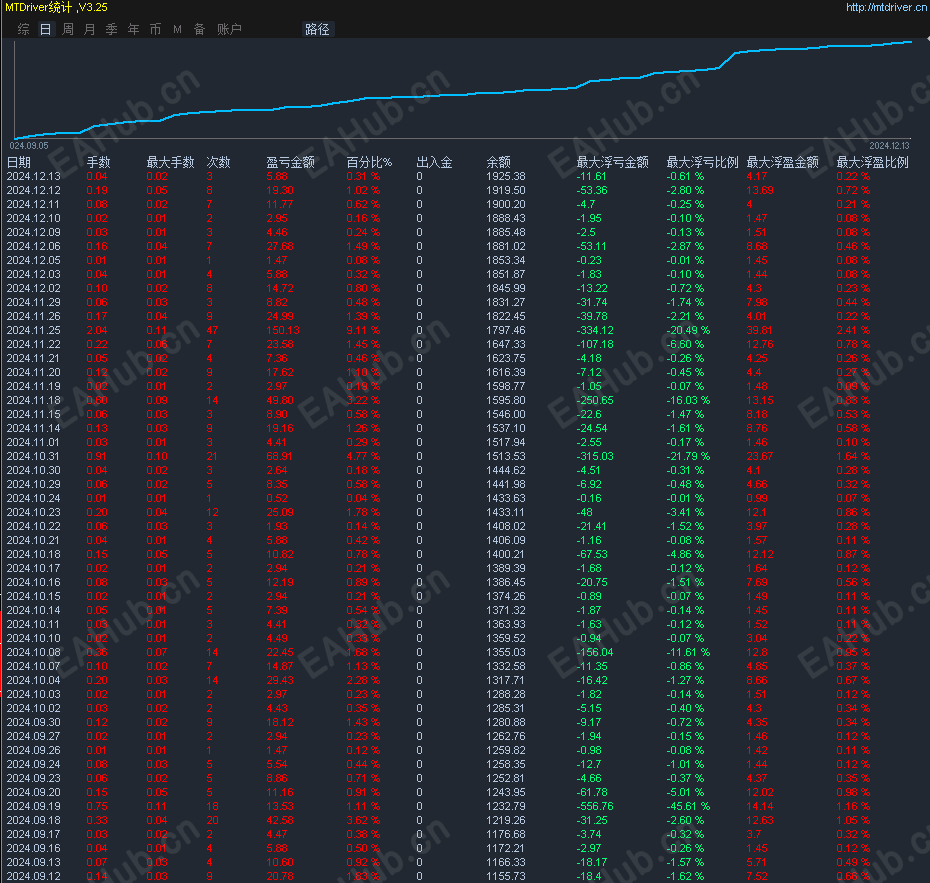
Task: Switch to the 月 monthly tab
Action: tap(89, 29)
